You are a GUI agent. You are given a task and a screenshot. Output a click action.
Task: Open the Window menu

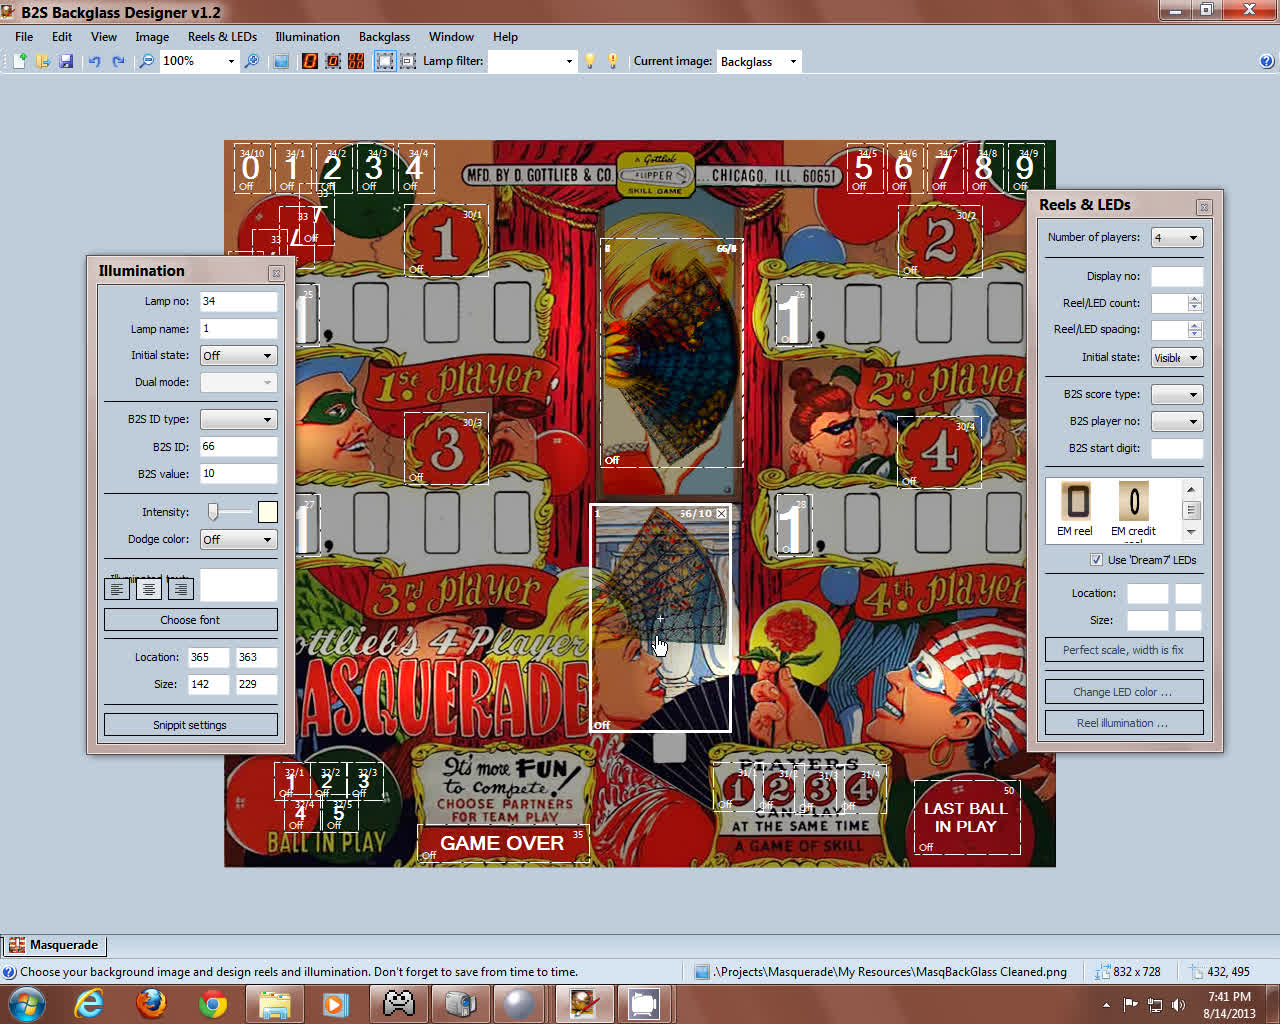(x=451, y=36)
